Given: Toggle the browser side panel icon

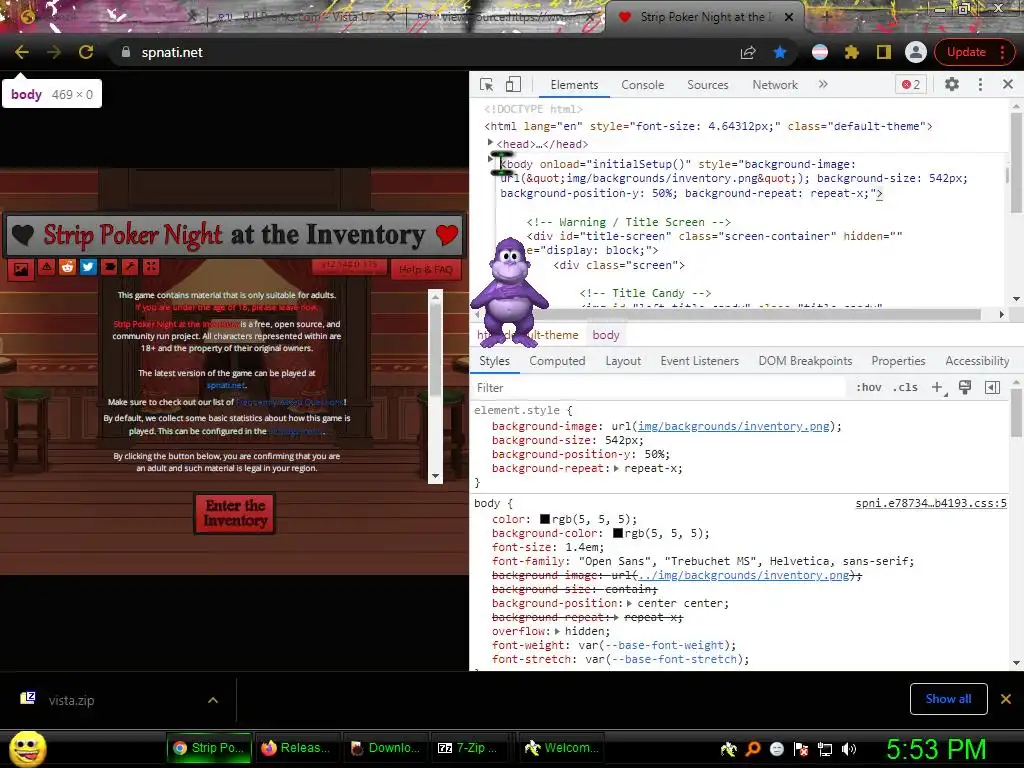Looking at the screenshot, I should tap(884, 52).
